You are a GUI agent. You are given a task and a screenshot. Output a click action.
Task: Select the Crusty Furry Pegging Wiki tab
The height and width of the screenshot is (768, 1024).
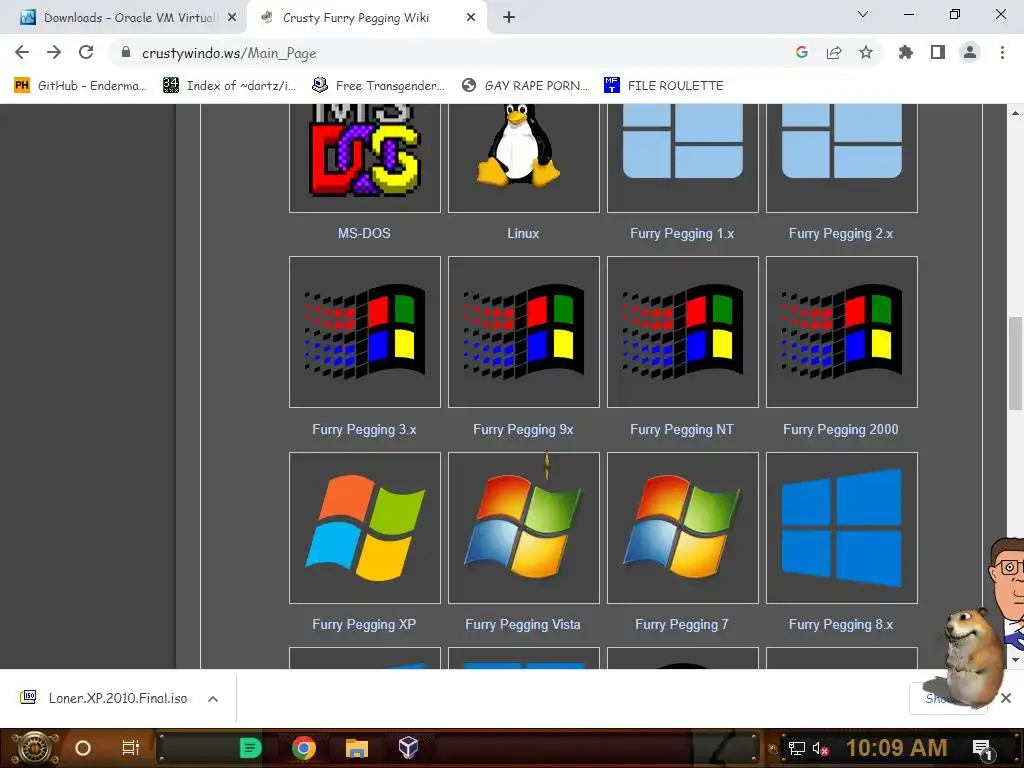click(366, 18)
